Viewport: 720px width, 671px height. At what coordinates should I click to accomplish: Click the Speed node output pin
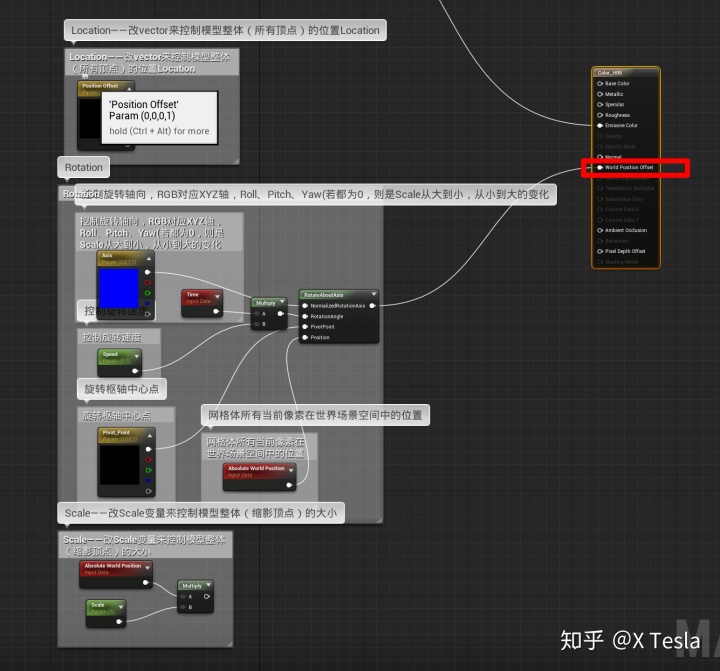[x=135, y=371]
